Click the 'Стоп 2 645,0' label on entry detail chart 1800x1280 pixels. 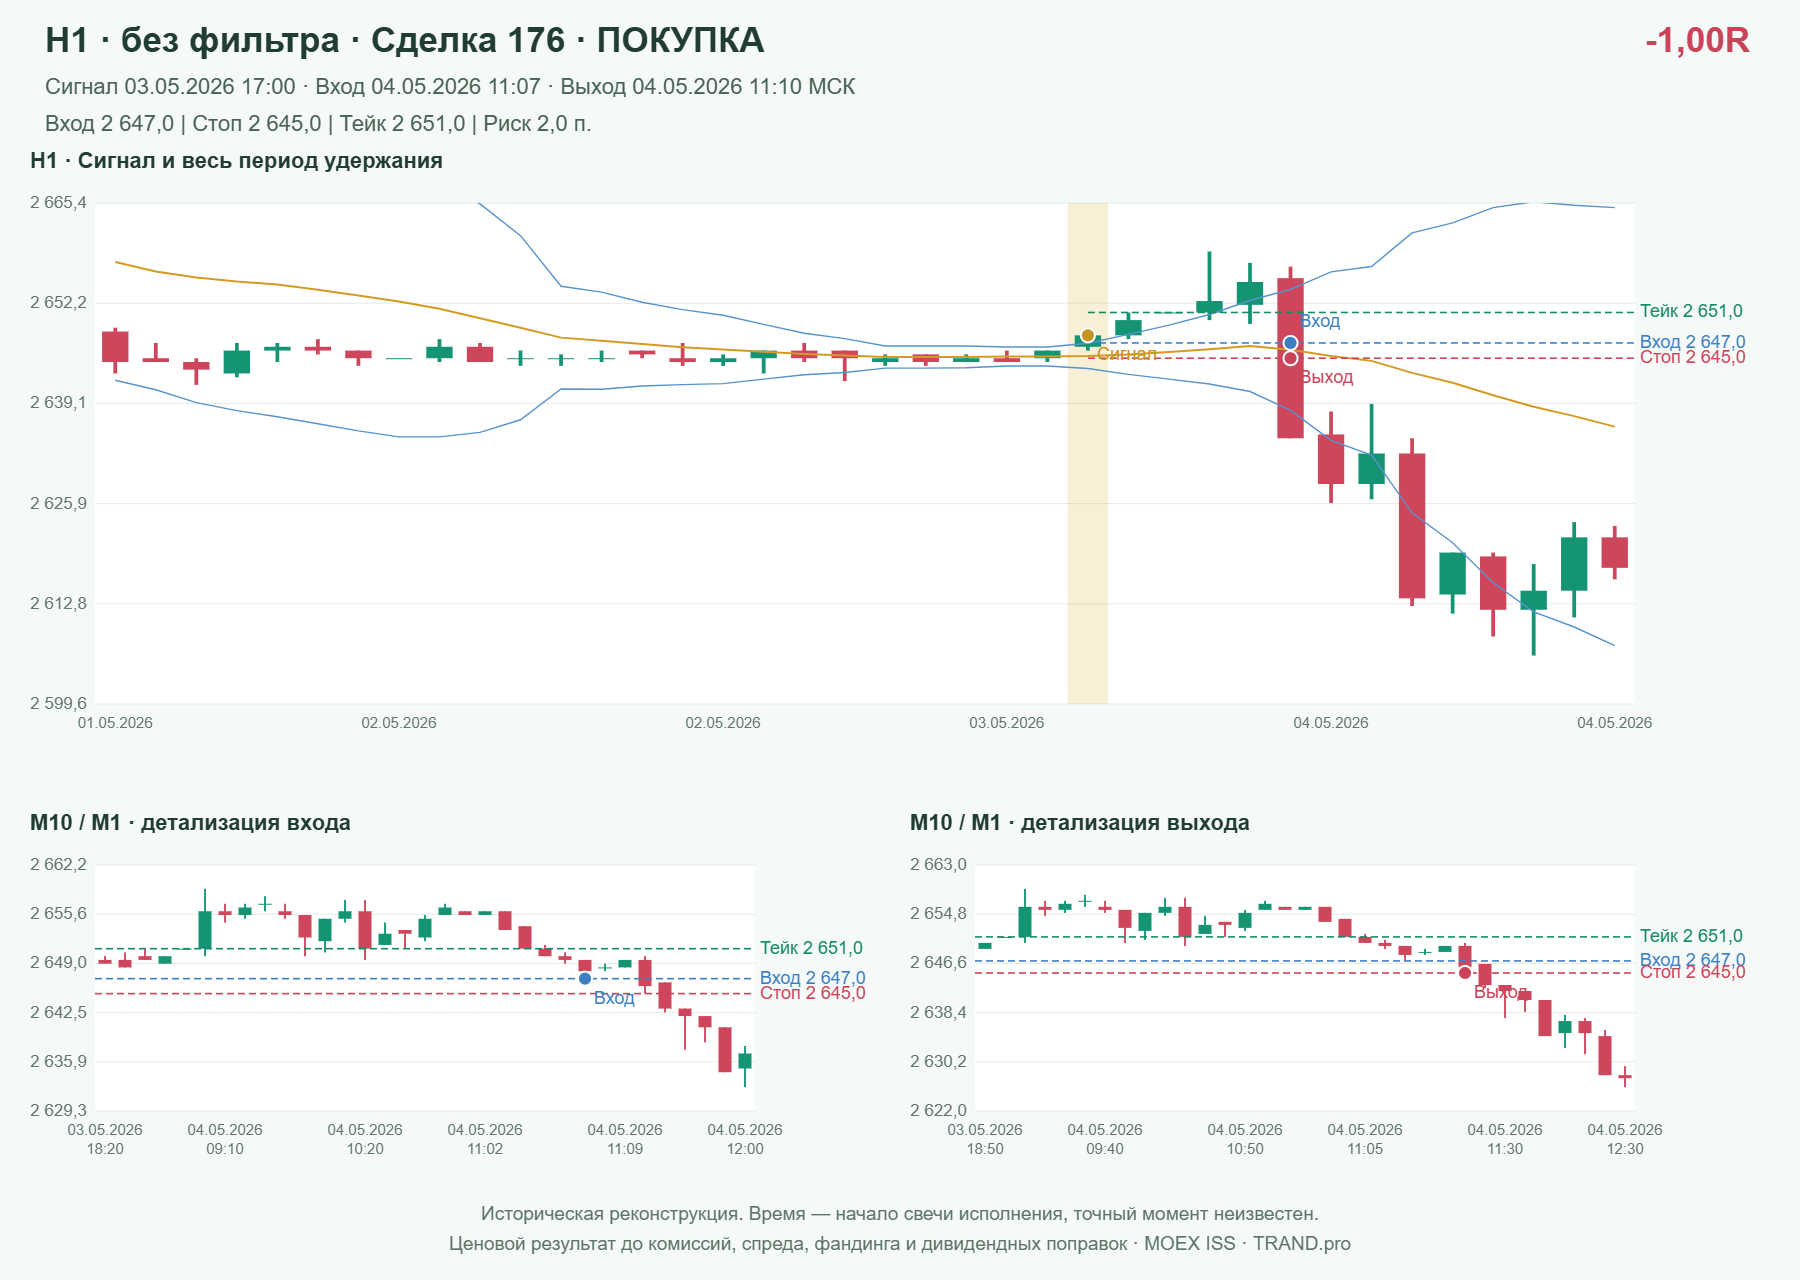[x=812, y=993]
